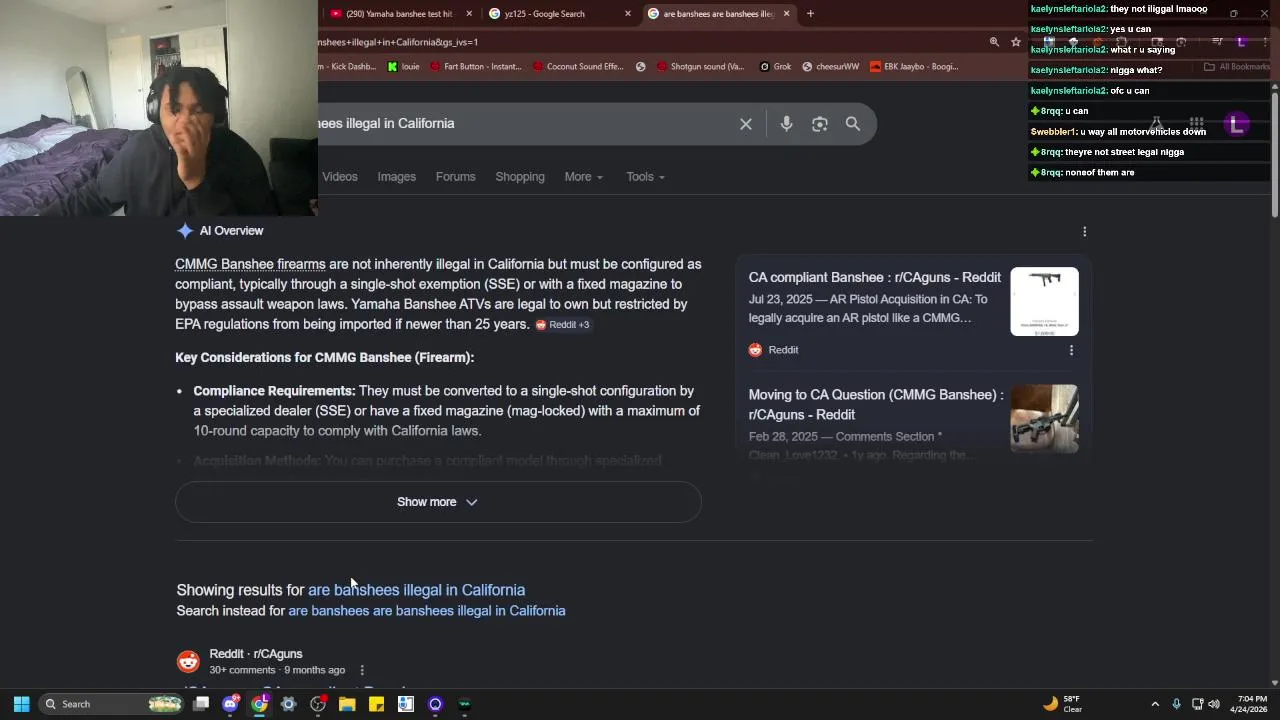Open the three-dot menu of r/CAguns result

tap(362, 670)
